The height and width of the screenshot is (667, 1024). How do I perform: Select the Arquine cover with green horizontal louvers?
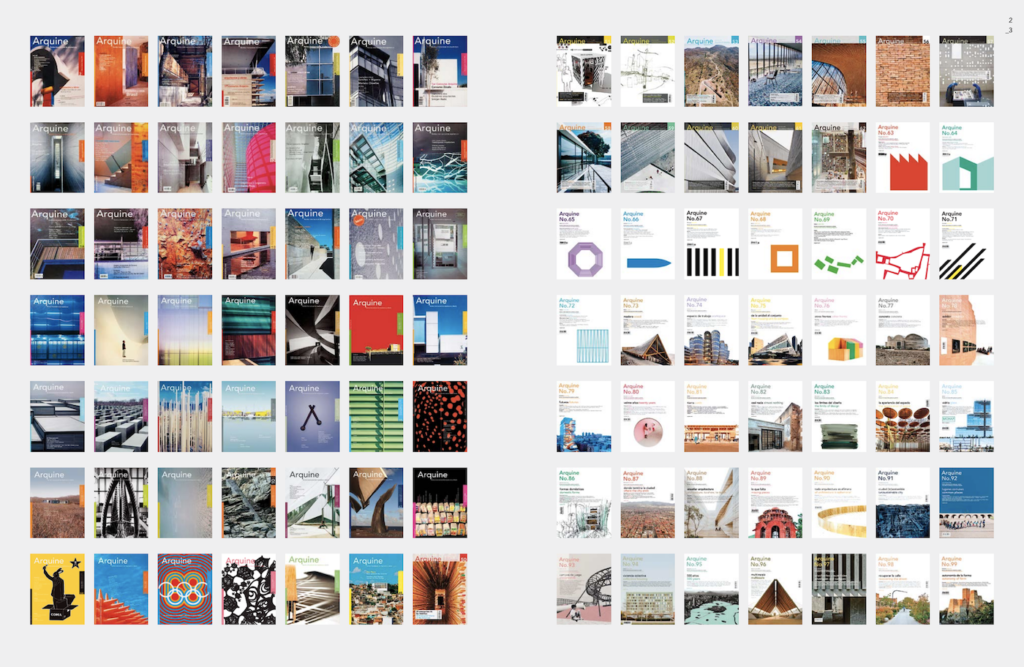point(376,416)
